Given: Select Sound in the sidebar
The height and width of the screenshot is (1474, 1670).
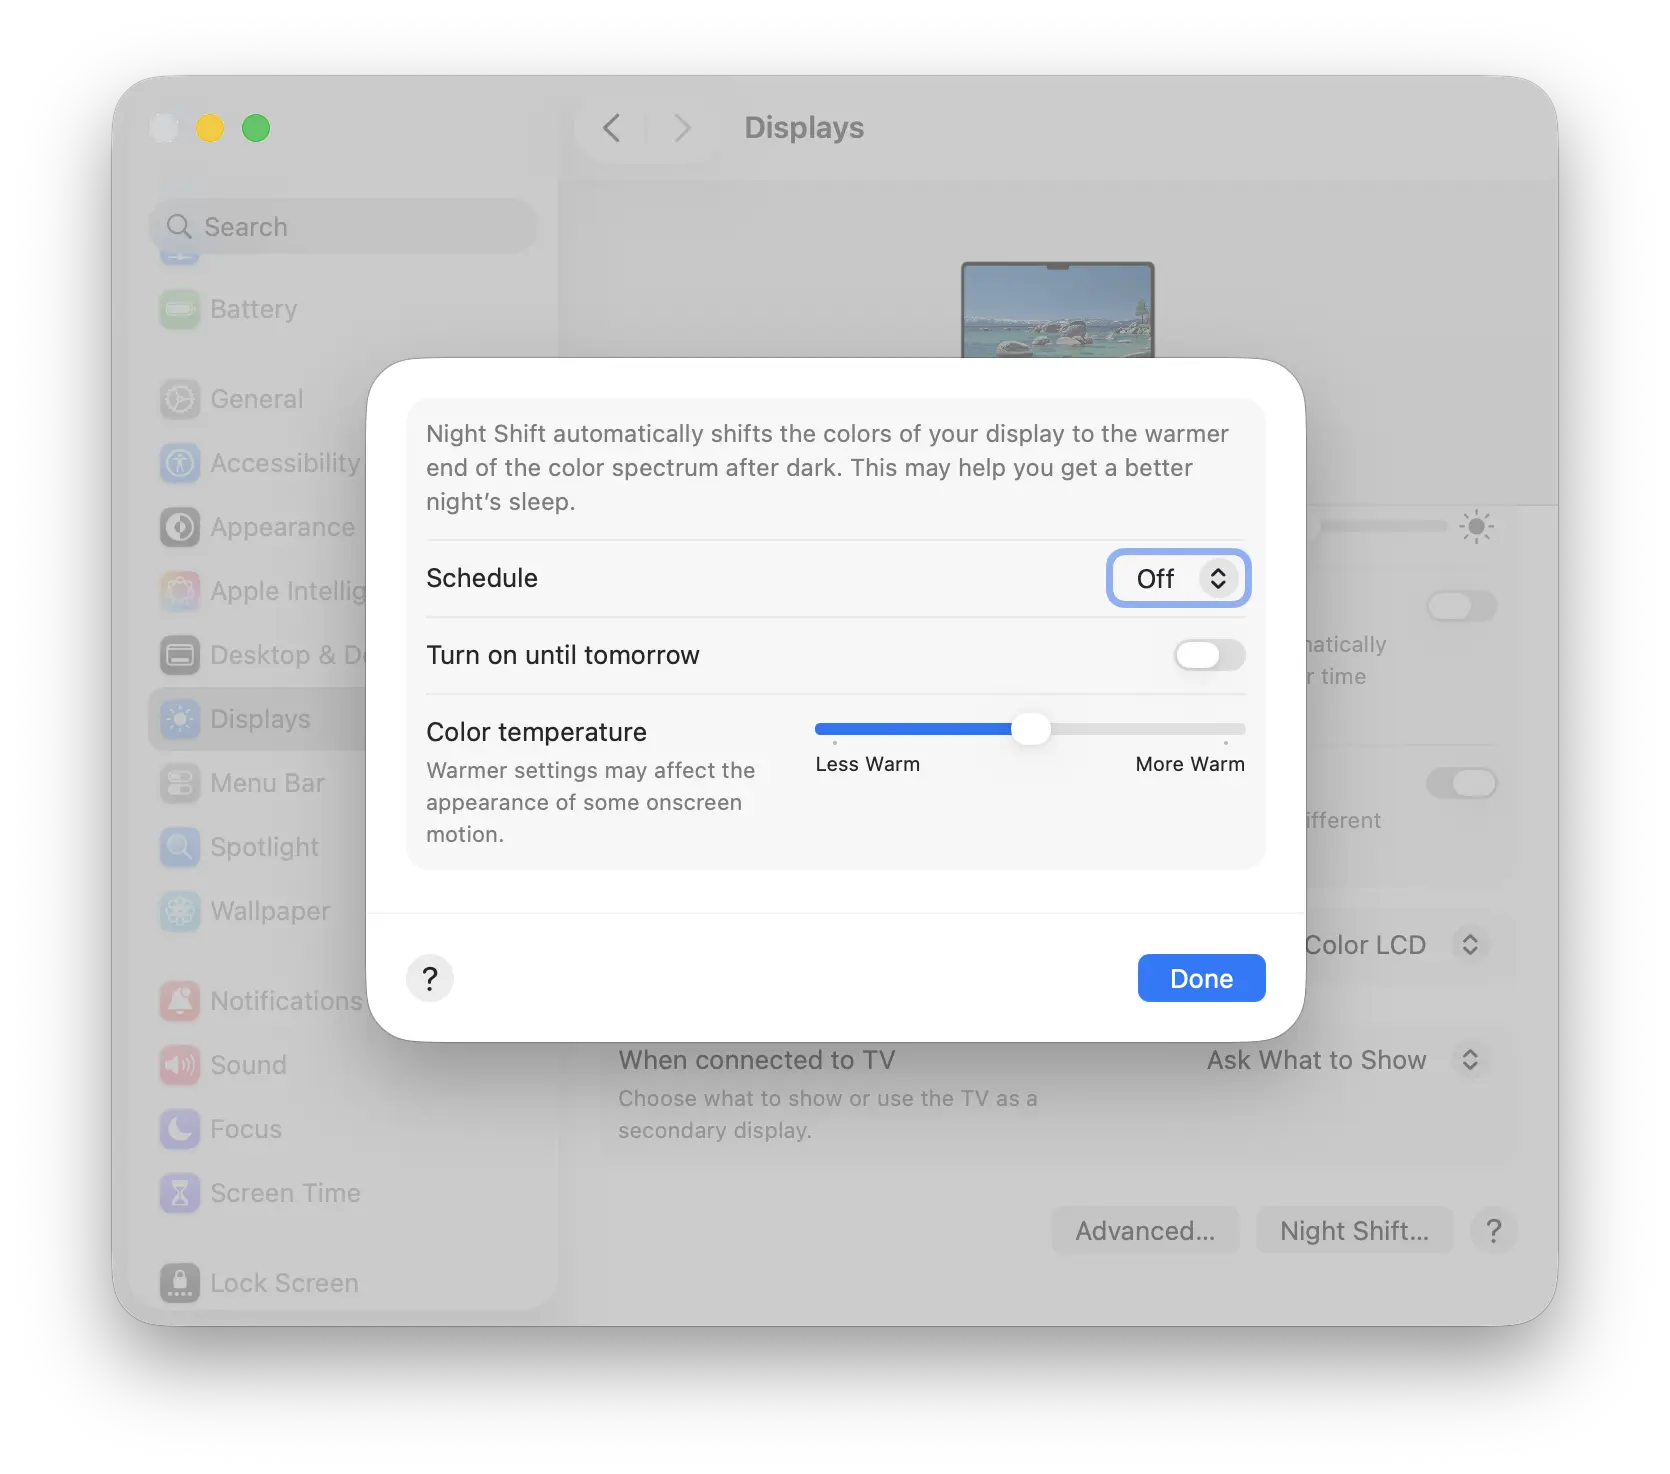Looking at the screenshot, I should [249, 1065].
